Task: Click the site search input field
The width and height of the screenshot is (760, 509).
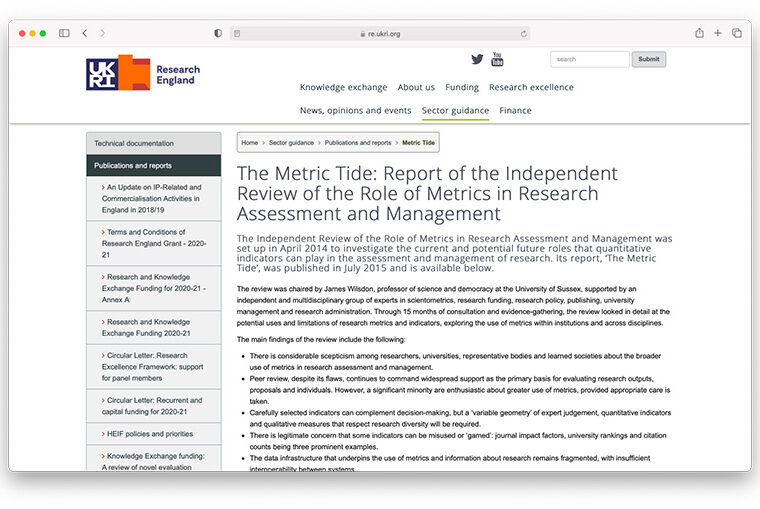Action: [590, 59]
